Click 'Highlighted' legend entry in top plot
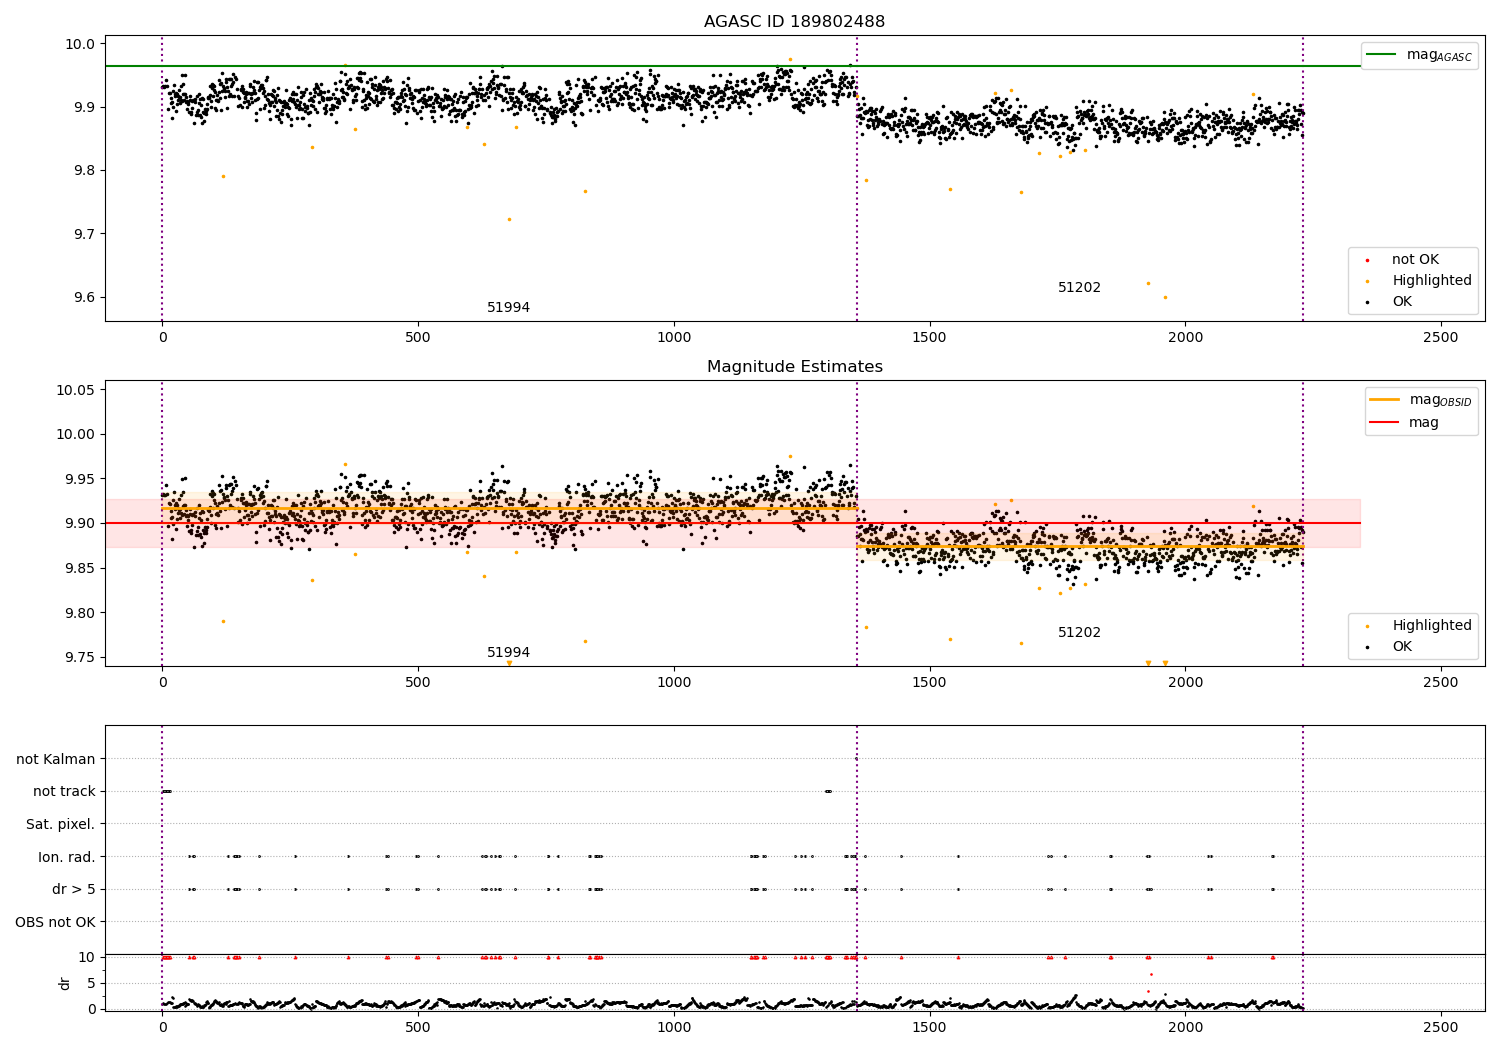The height and width of the screenshot is (1050, 1500). click(x=1431, y=281)
